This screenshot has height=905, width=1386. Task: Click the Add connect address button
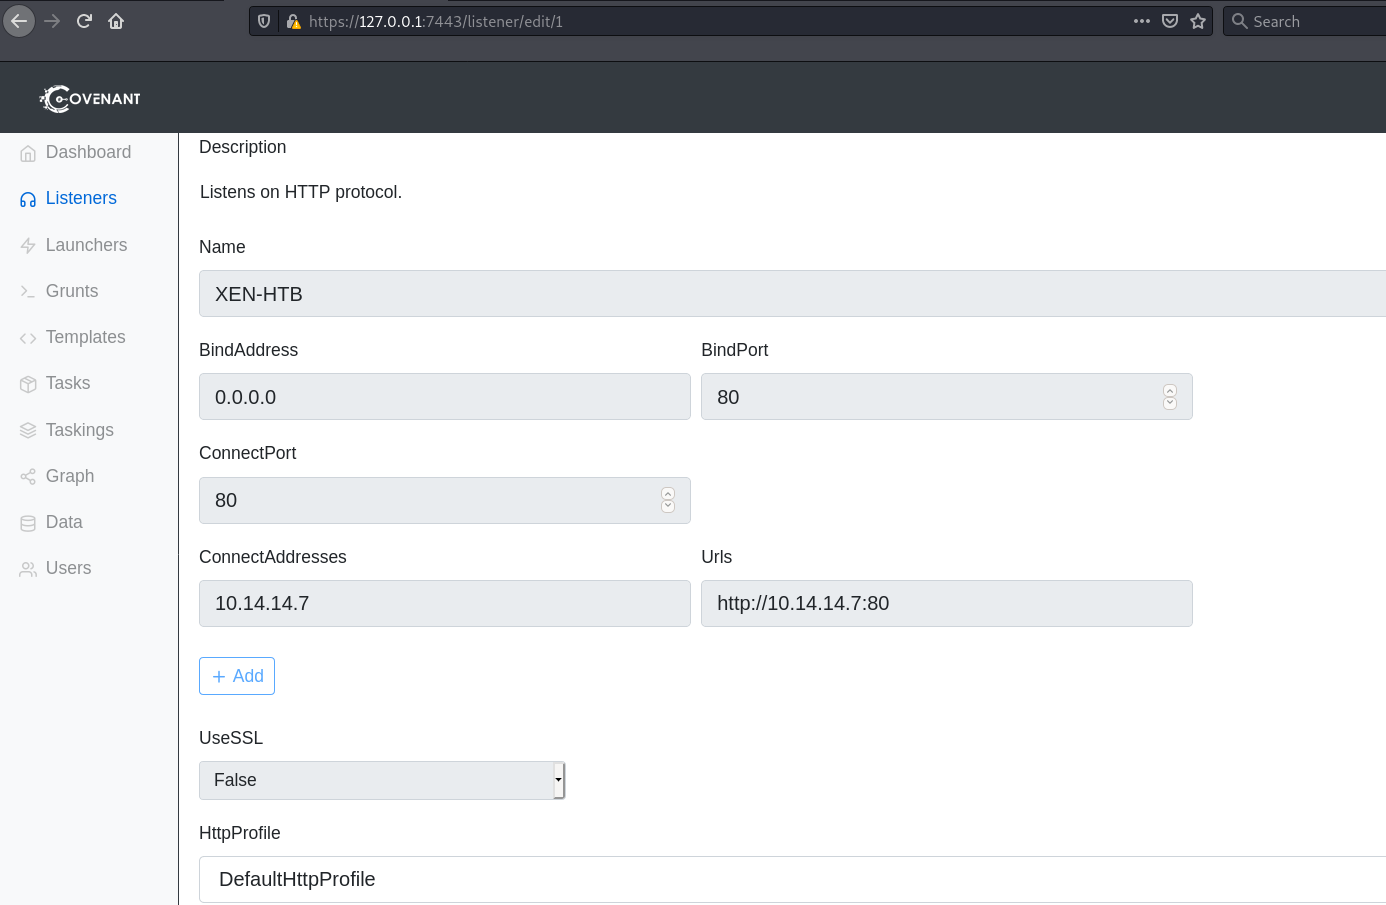(x=237, y=676)
